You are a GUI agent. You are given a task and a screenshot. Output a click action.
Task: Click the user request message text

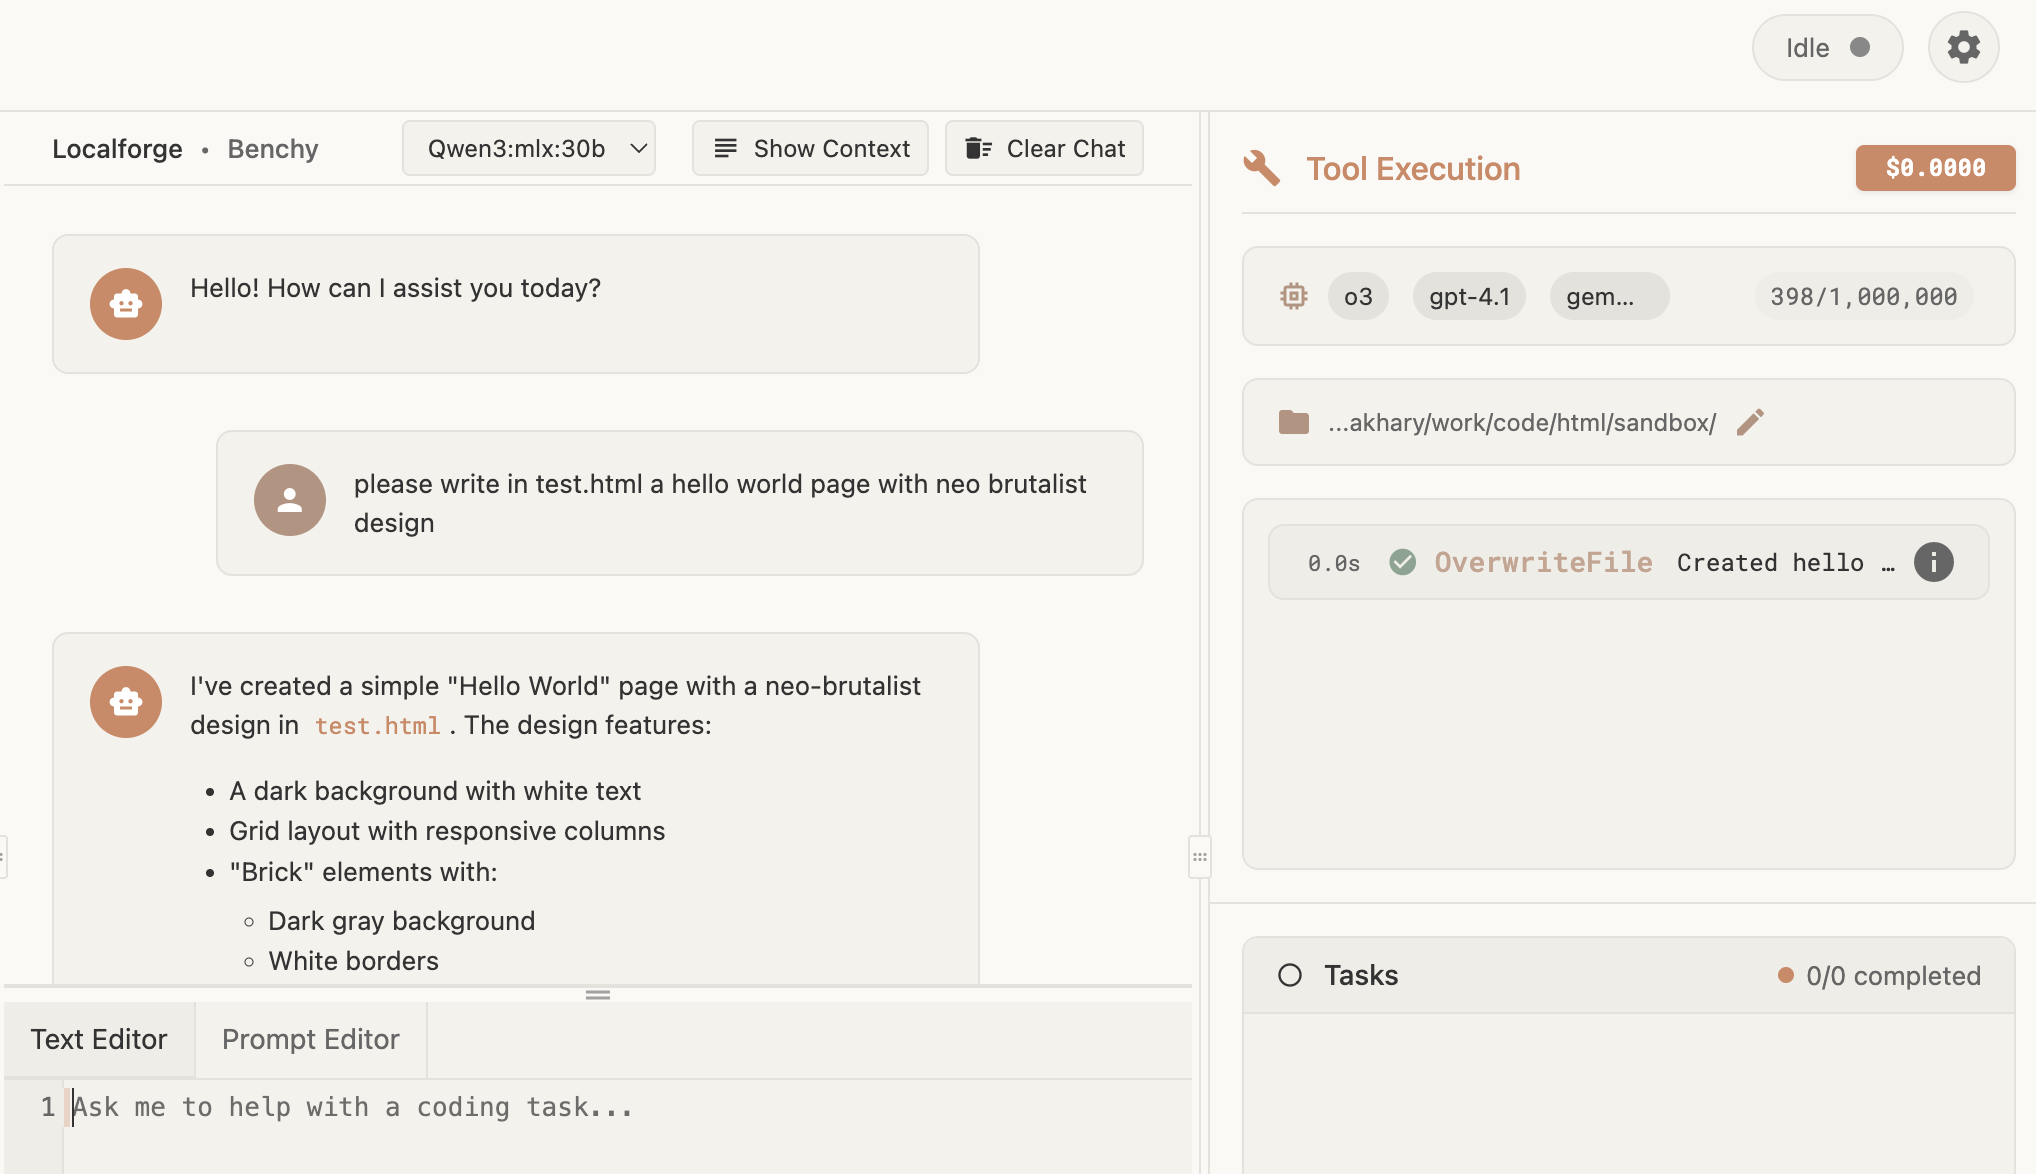(720, 503)
